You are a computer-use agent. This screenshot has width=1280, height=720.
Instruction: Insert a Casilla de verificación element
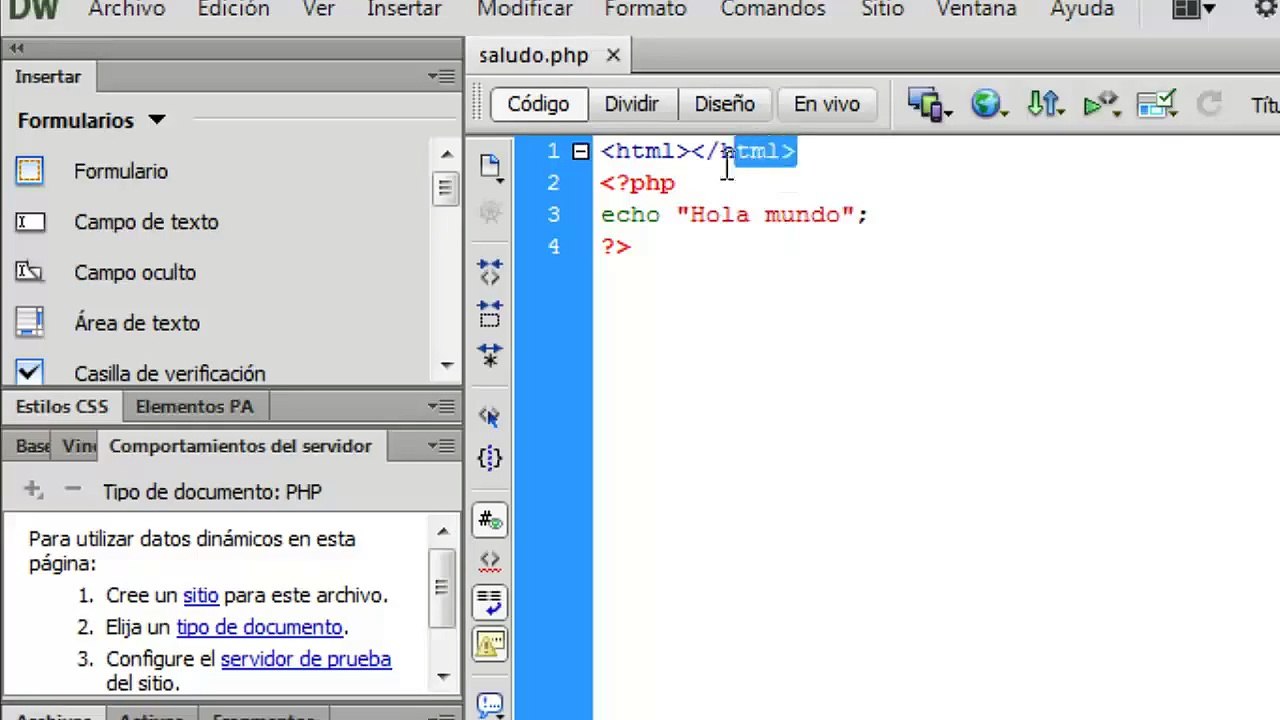tap(140, 373)
